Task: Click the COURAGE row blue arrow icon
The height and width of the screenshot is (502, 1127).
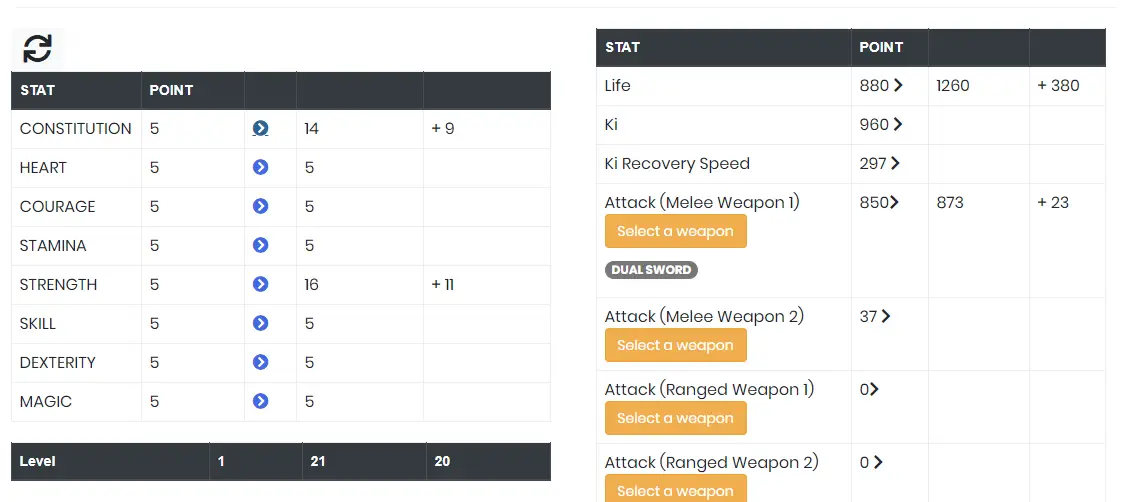Action: tap(260, 206)
